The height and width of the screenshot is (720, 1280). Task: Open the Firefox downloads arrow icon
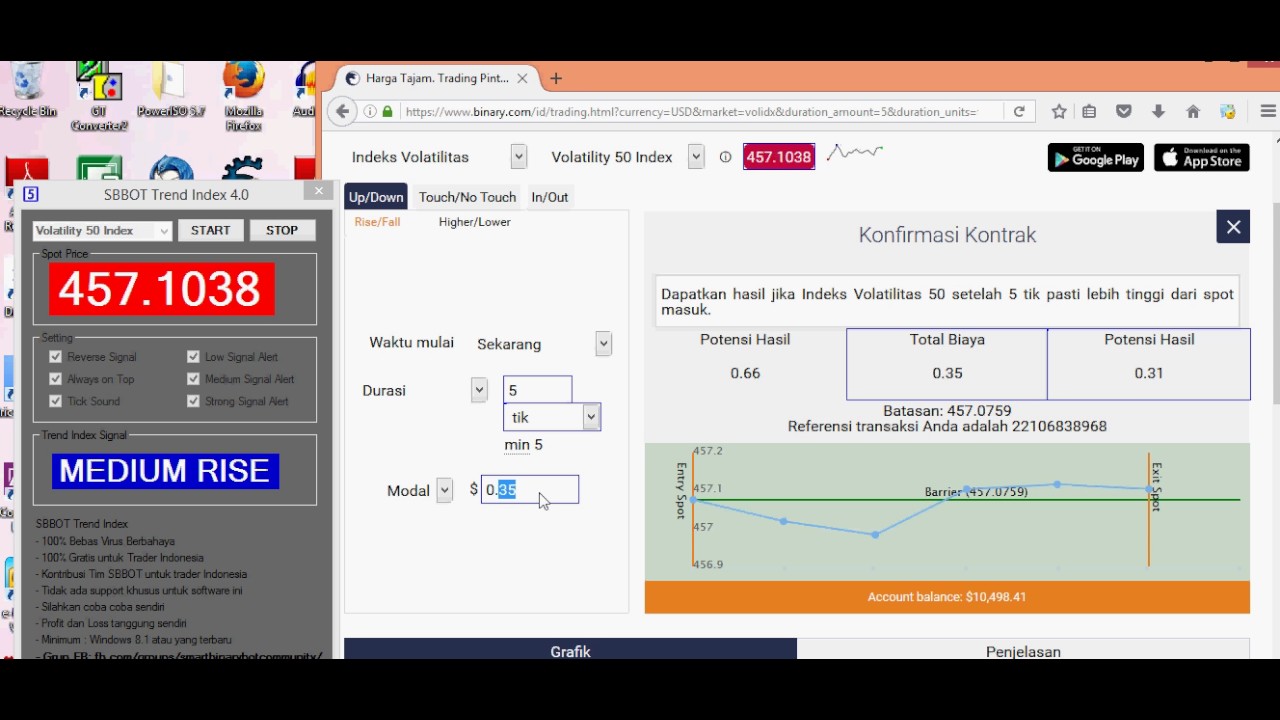click(x=1158, y=112)
